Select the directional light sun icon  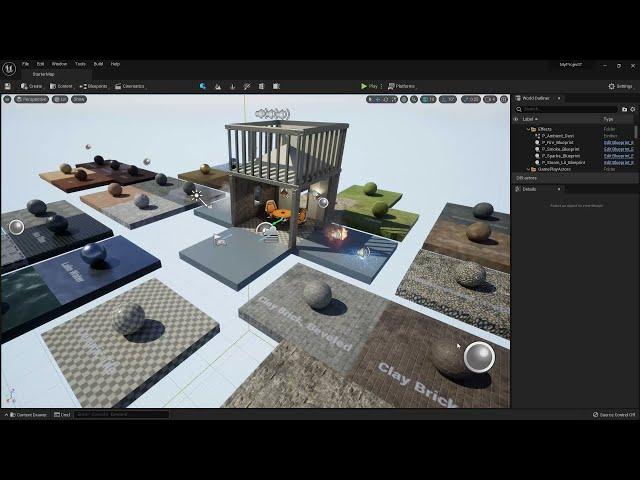(197, 196)
